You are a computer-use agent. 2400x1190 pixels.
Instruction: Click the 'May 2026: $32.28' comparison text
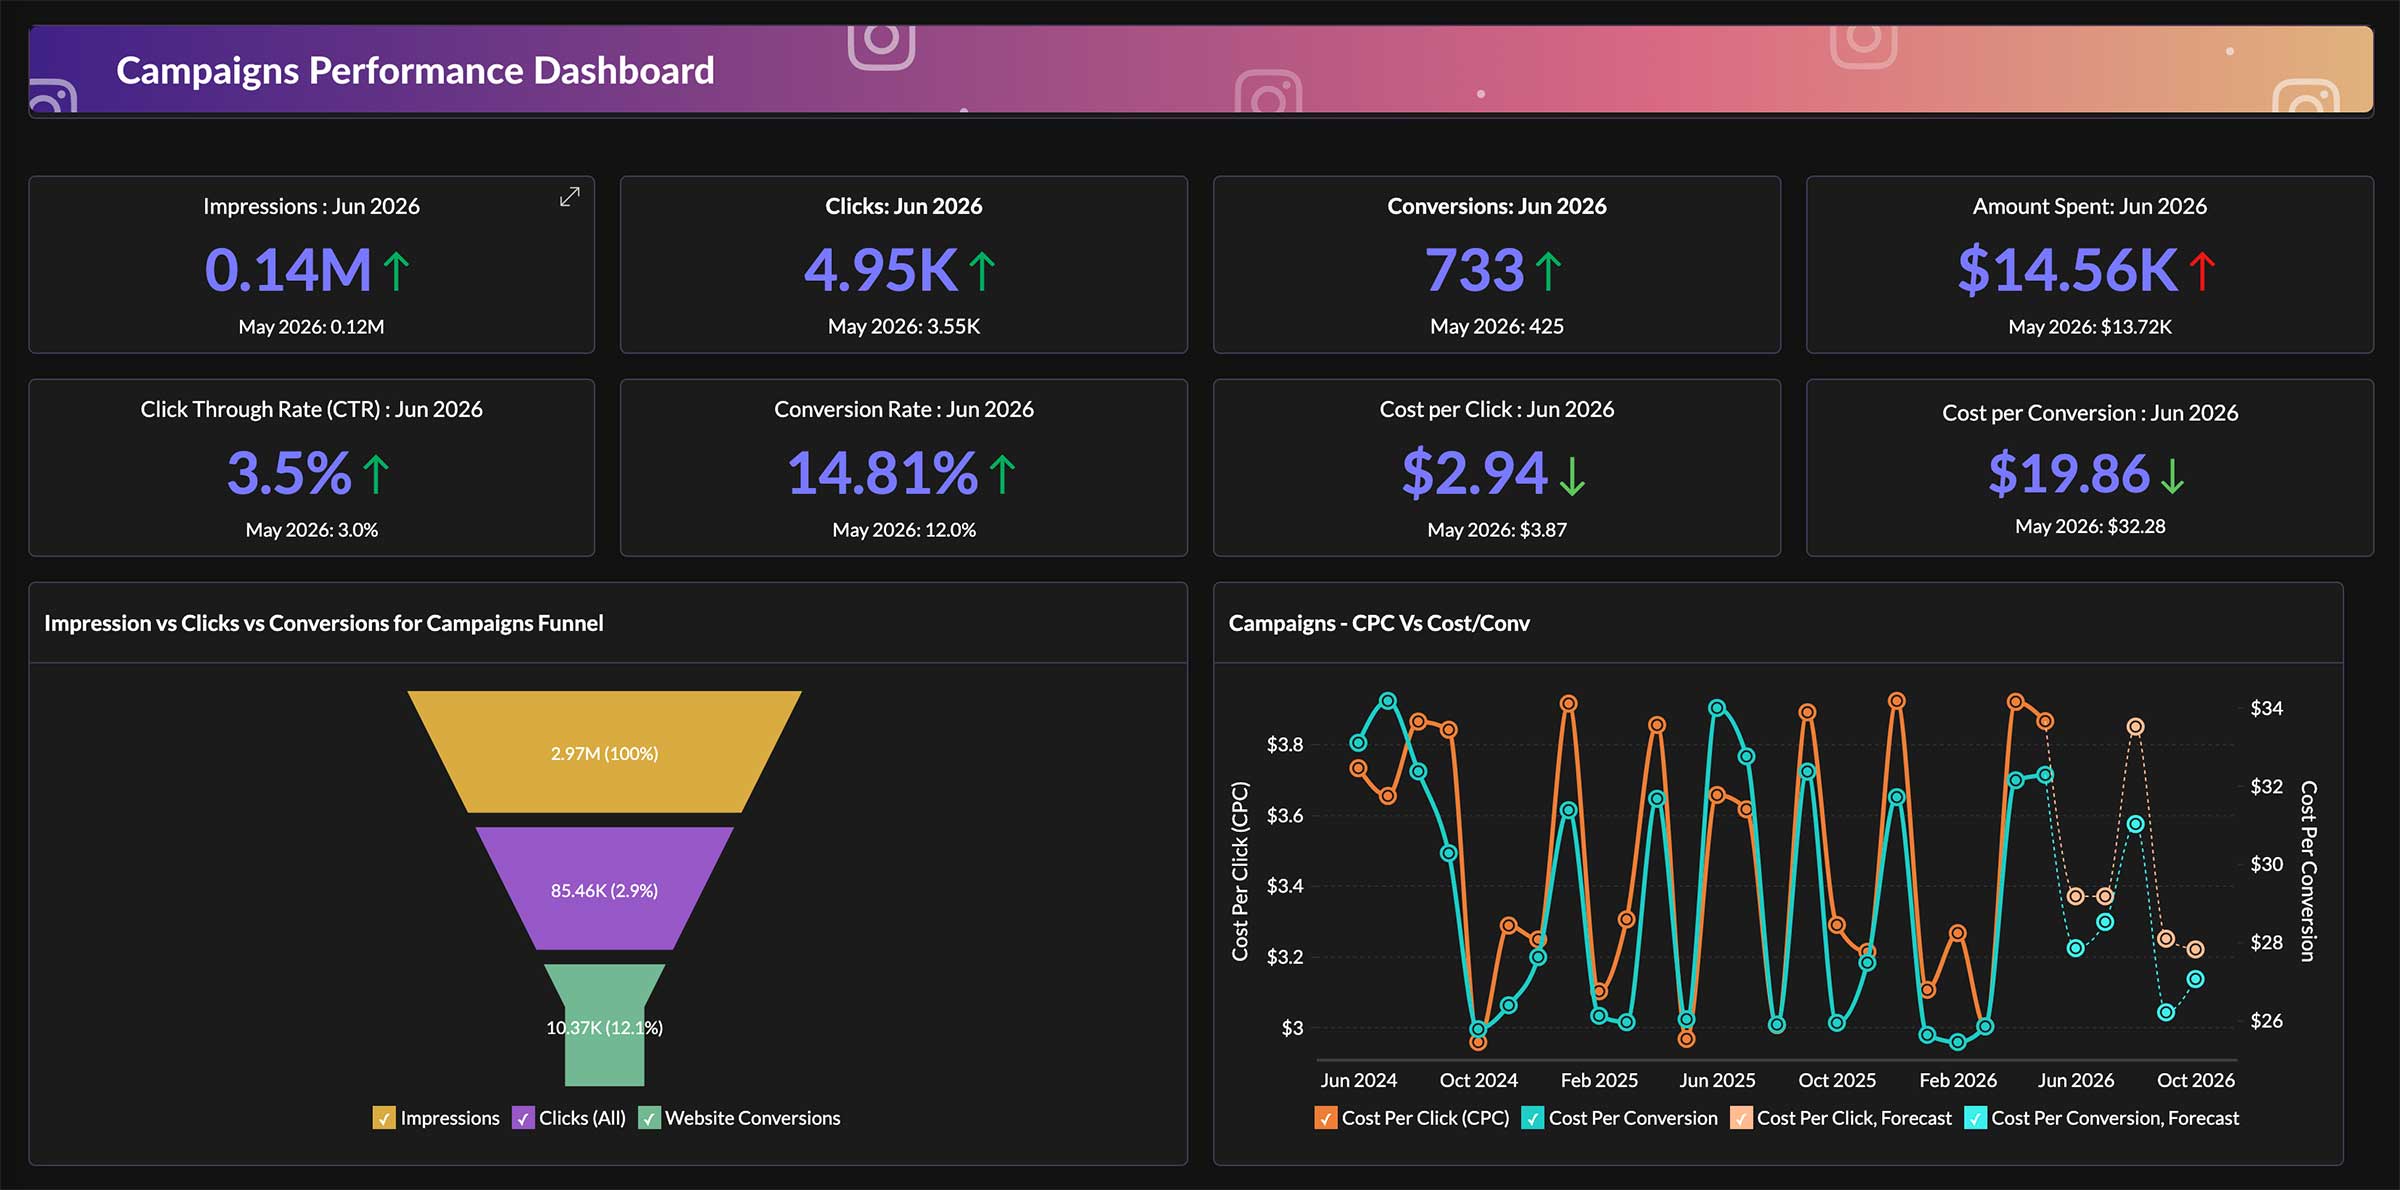pyautogui.click(x=2090, y=527)
